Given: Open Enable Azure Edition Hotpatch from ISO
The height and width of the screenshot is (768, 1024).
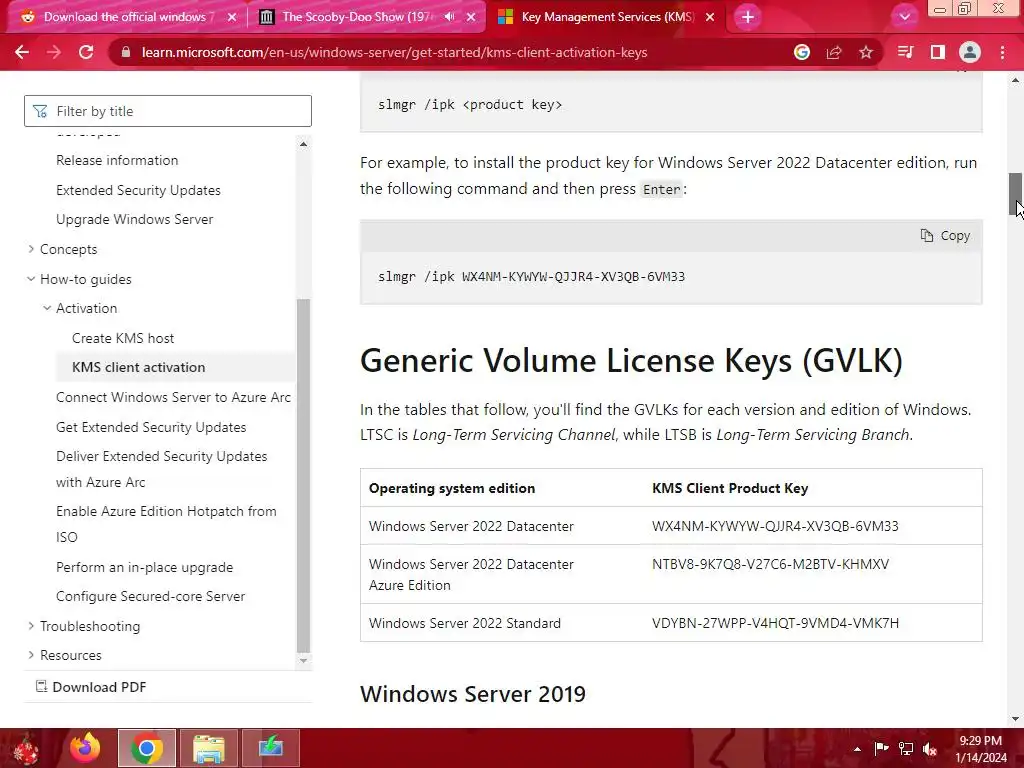Looking at the screenshot, I should (x=166, y=524).
